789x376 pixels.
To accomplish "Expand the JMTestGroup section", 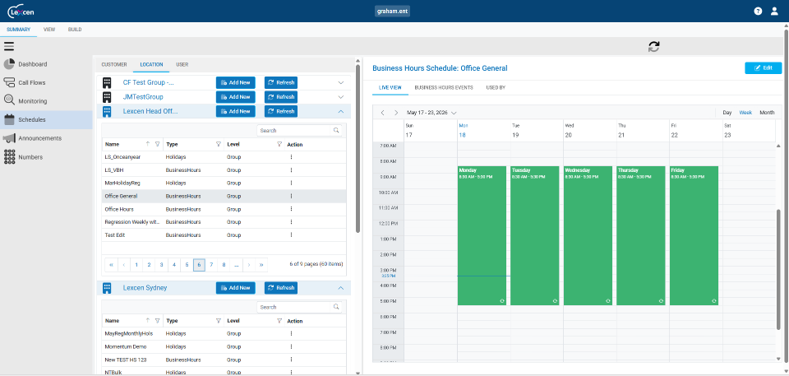I will [341, 97].
